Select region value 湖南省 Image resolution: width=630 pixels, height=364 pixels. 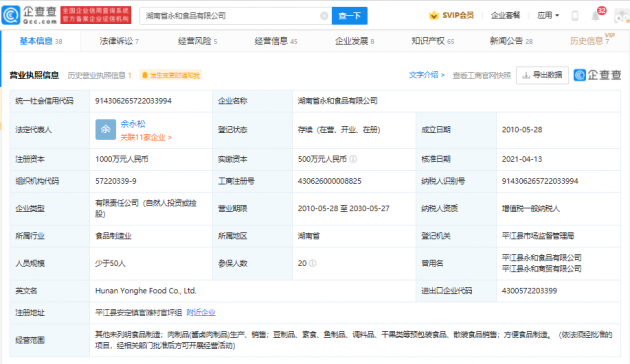pyautogui.click(x=309, y=236)
